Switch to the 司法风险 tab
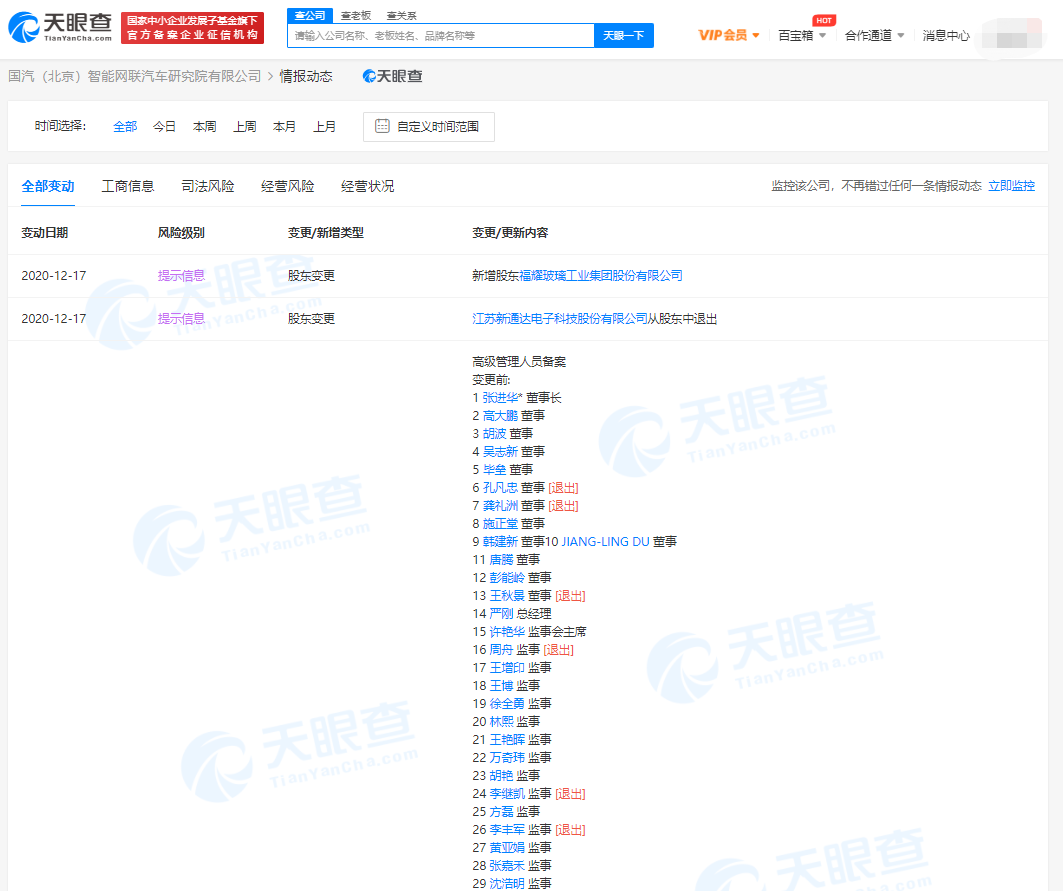Screen dimensions: 1063x891 coord(208,186)
